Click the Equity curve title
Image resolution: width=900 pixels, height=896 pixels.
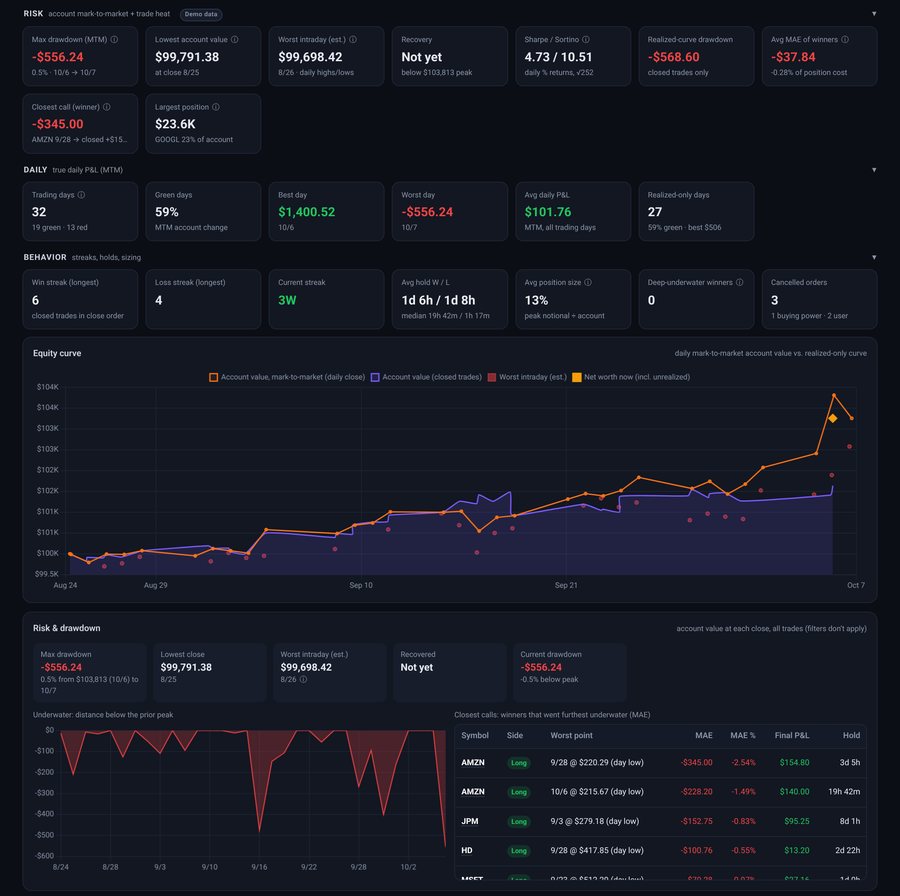point(57,353)
